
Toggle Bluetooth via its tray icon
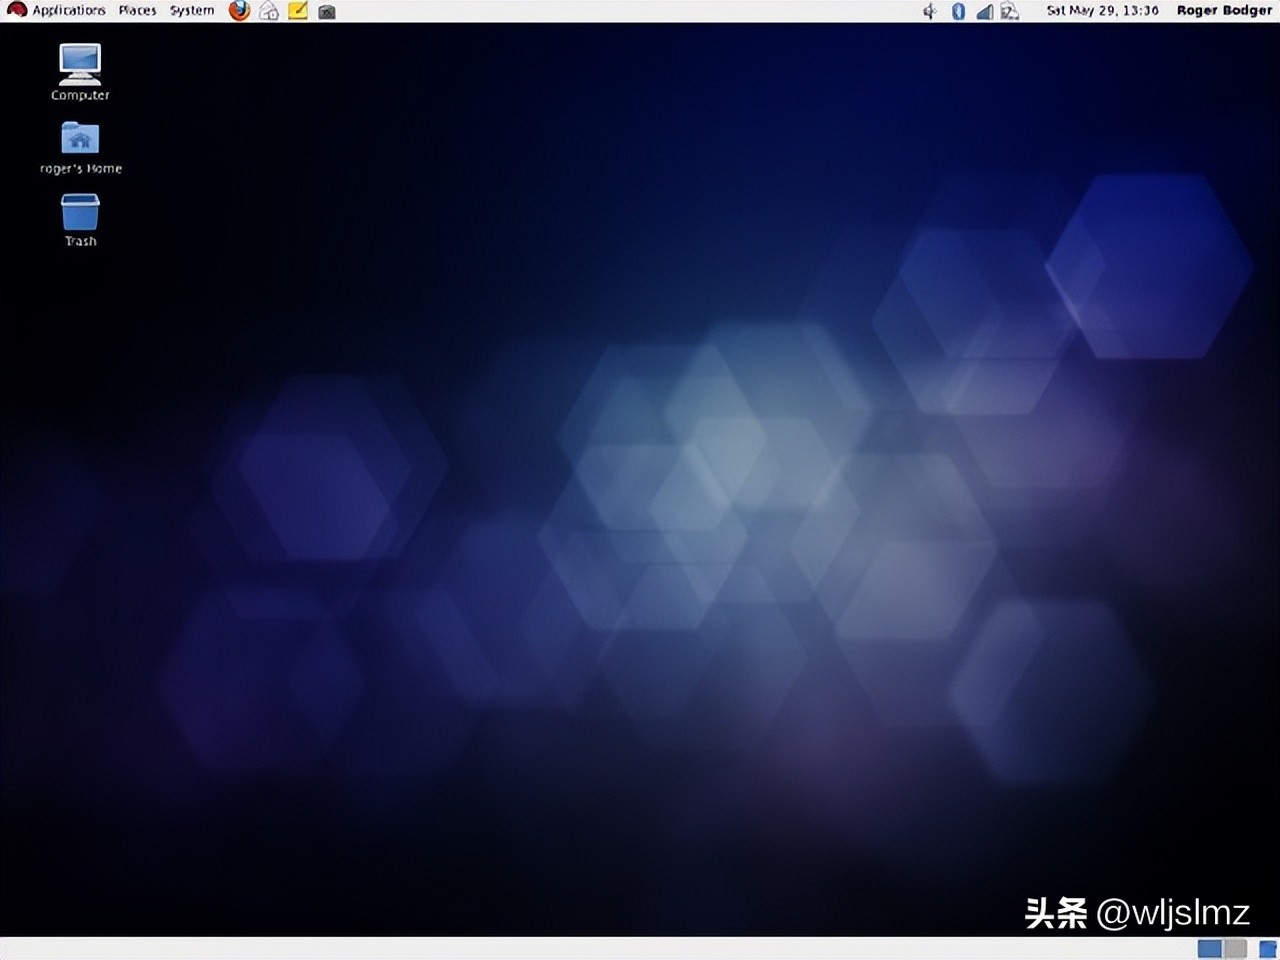(958, 11)
